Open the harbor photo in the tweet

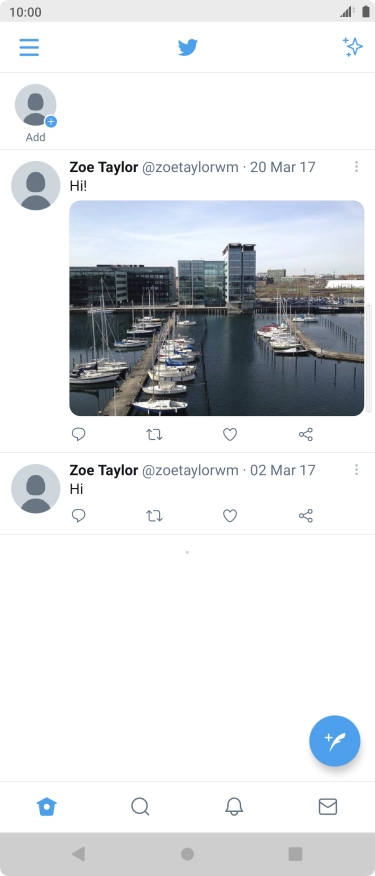(x=217, y=308)
